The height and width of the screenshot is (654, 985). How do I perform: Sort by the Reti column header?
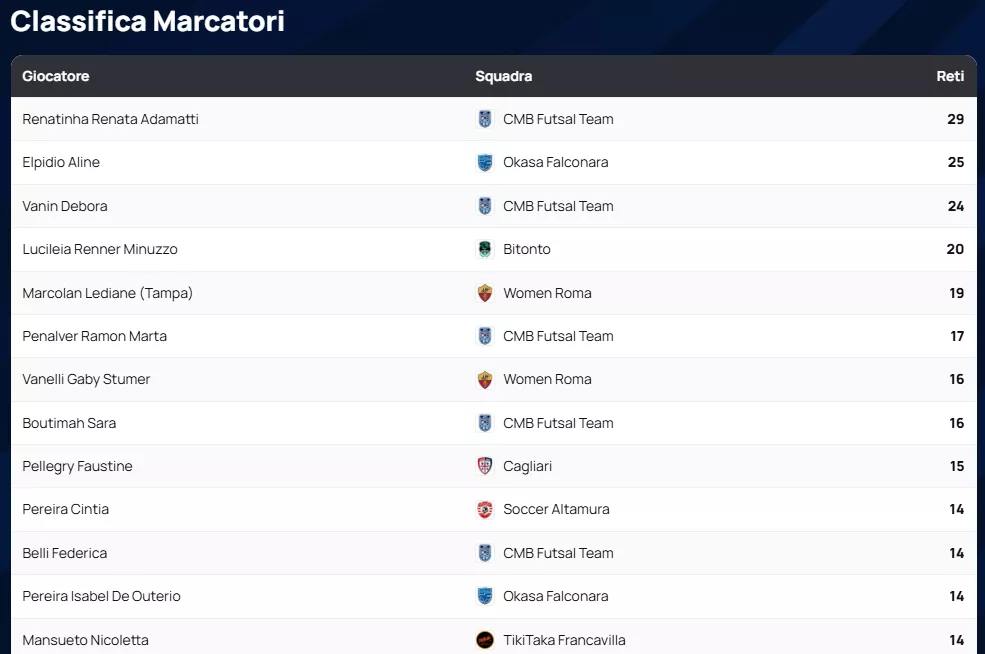coord(950,76)
